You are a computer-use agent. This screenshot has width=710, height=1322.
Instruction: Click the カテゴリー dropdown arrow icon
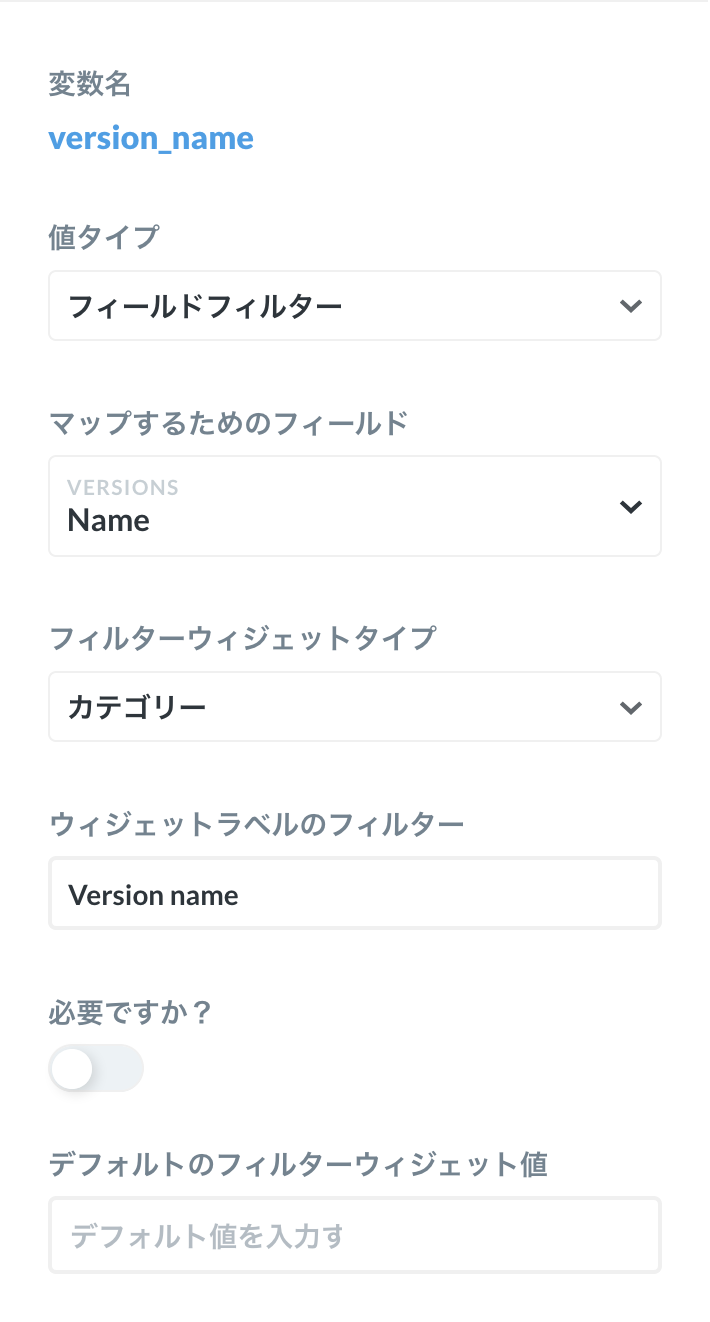coord(631,706)
